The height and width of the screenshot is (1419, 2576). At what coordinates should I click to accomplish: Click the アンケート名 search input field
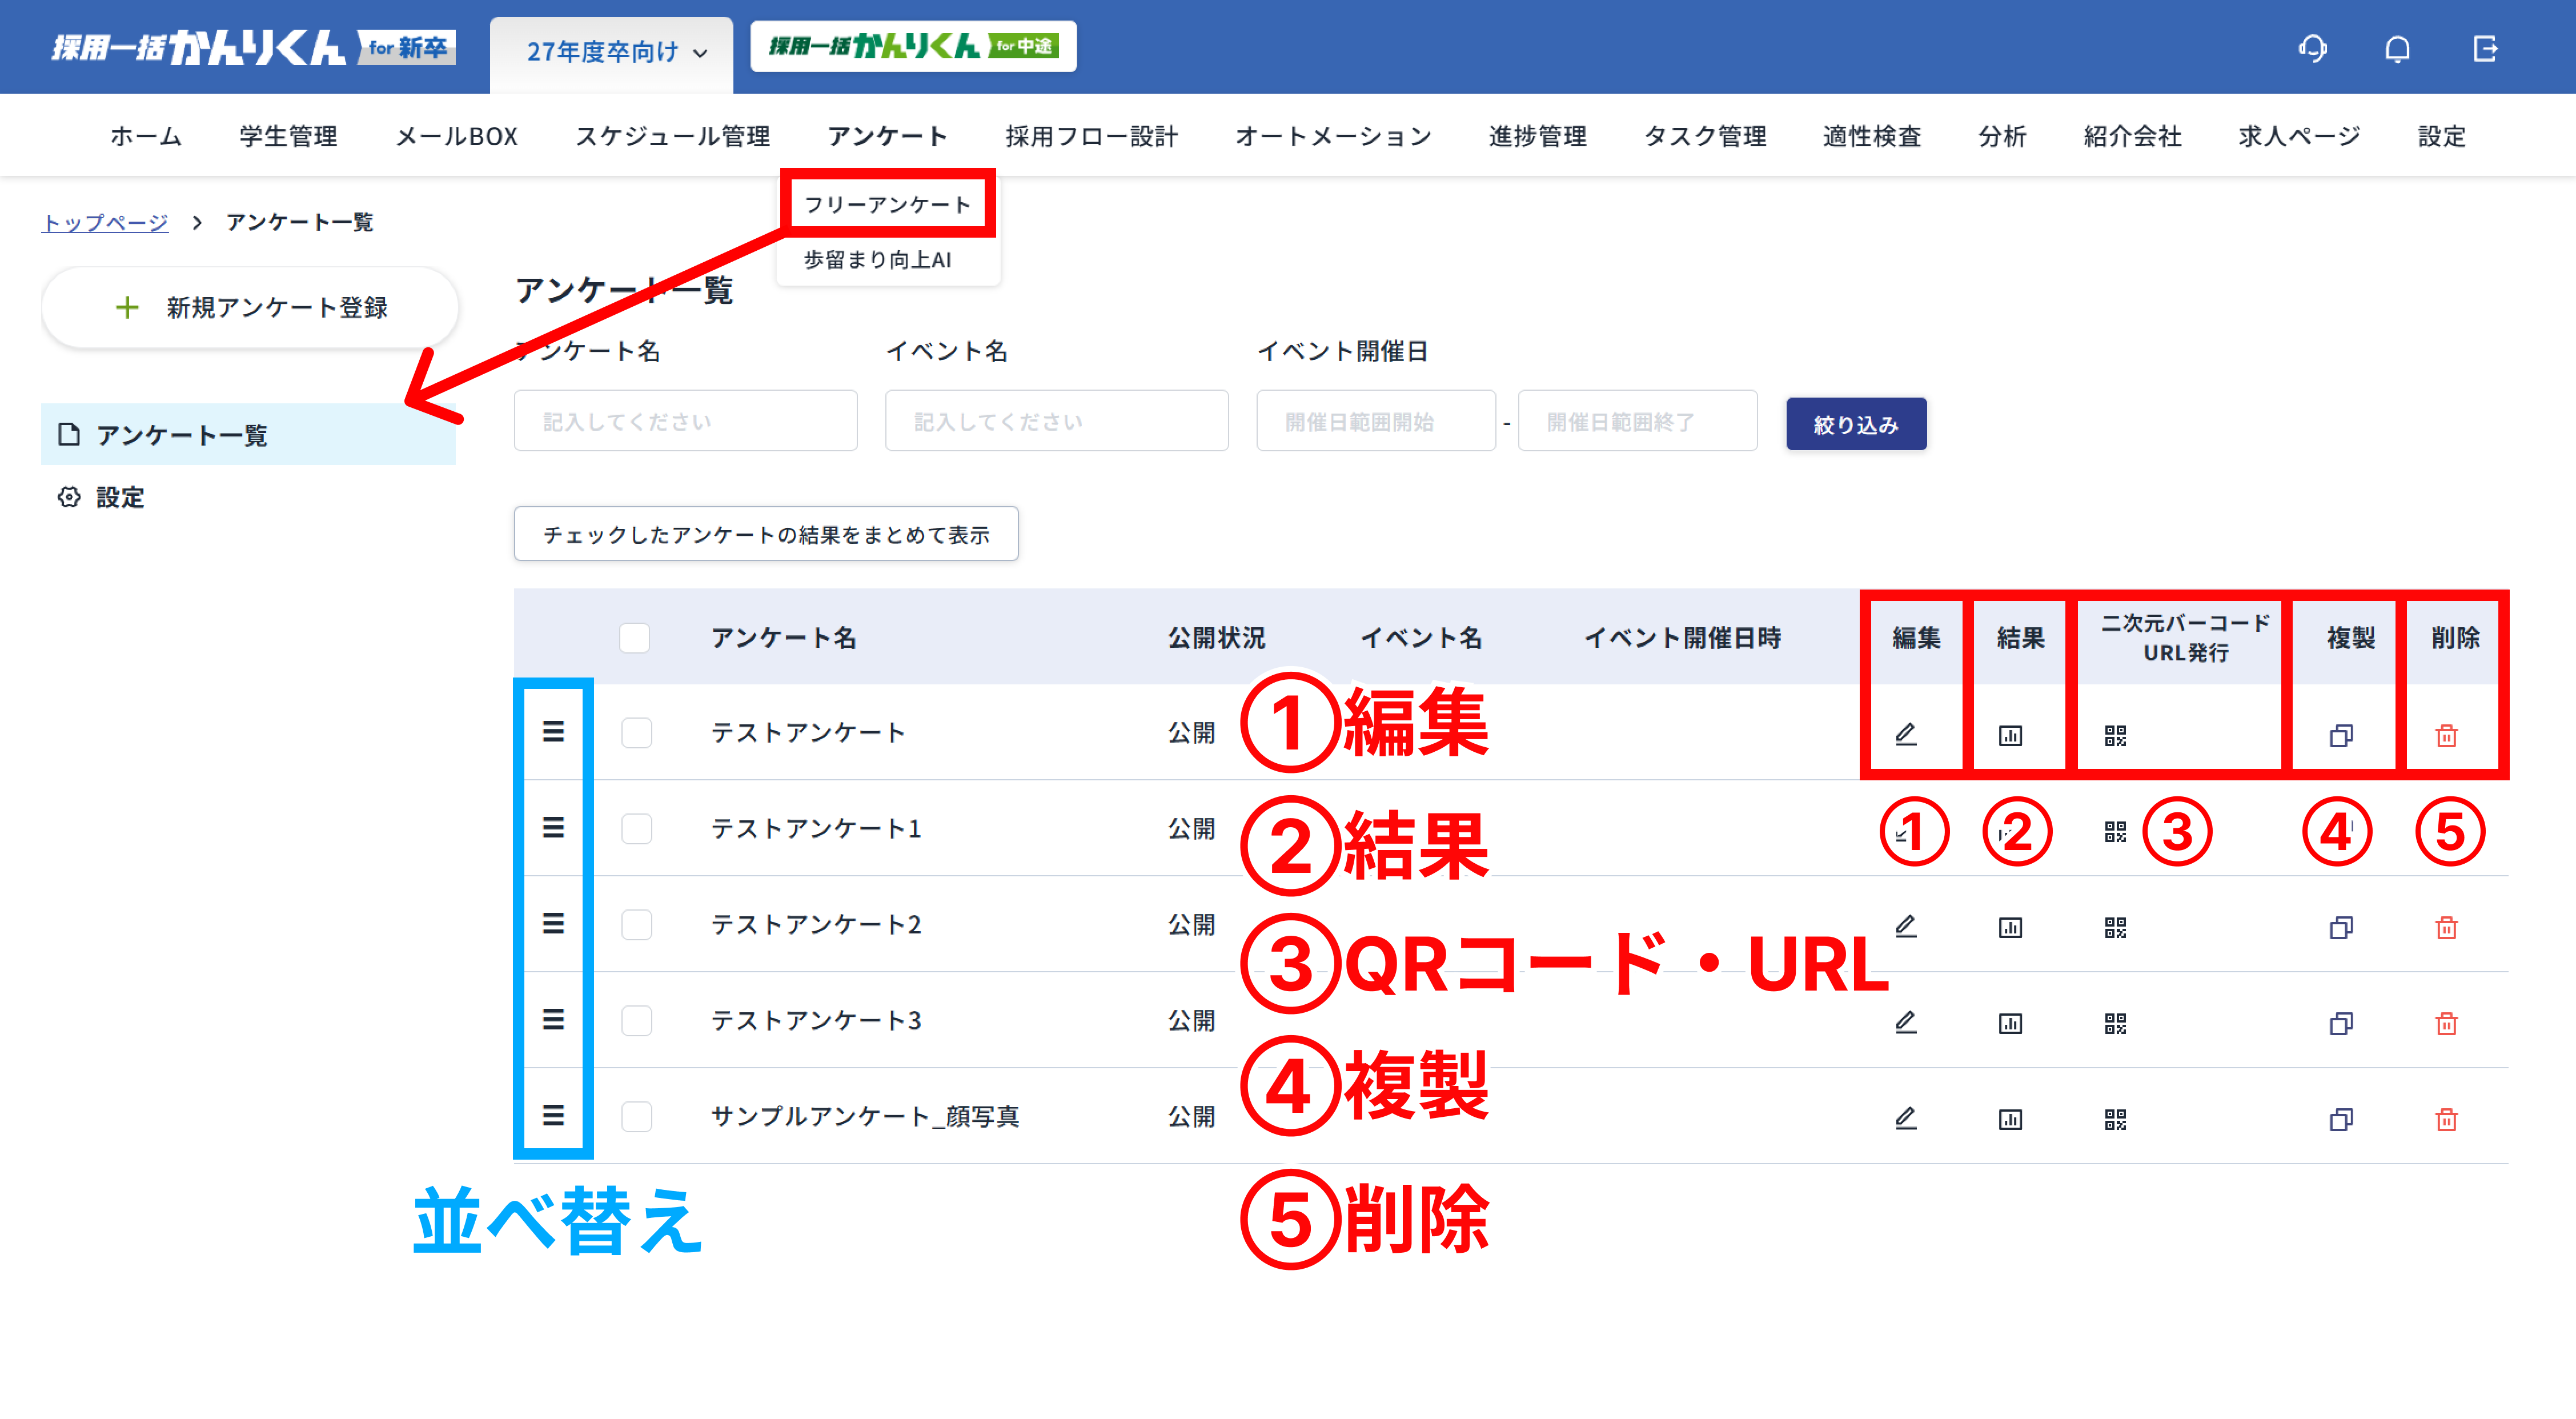[x=685, y=421]
